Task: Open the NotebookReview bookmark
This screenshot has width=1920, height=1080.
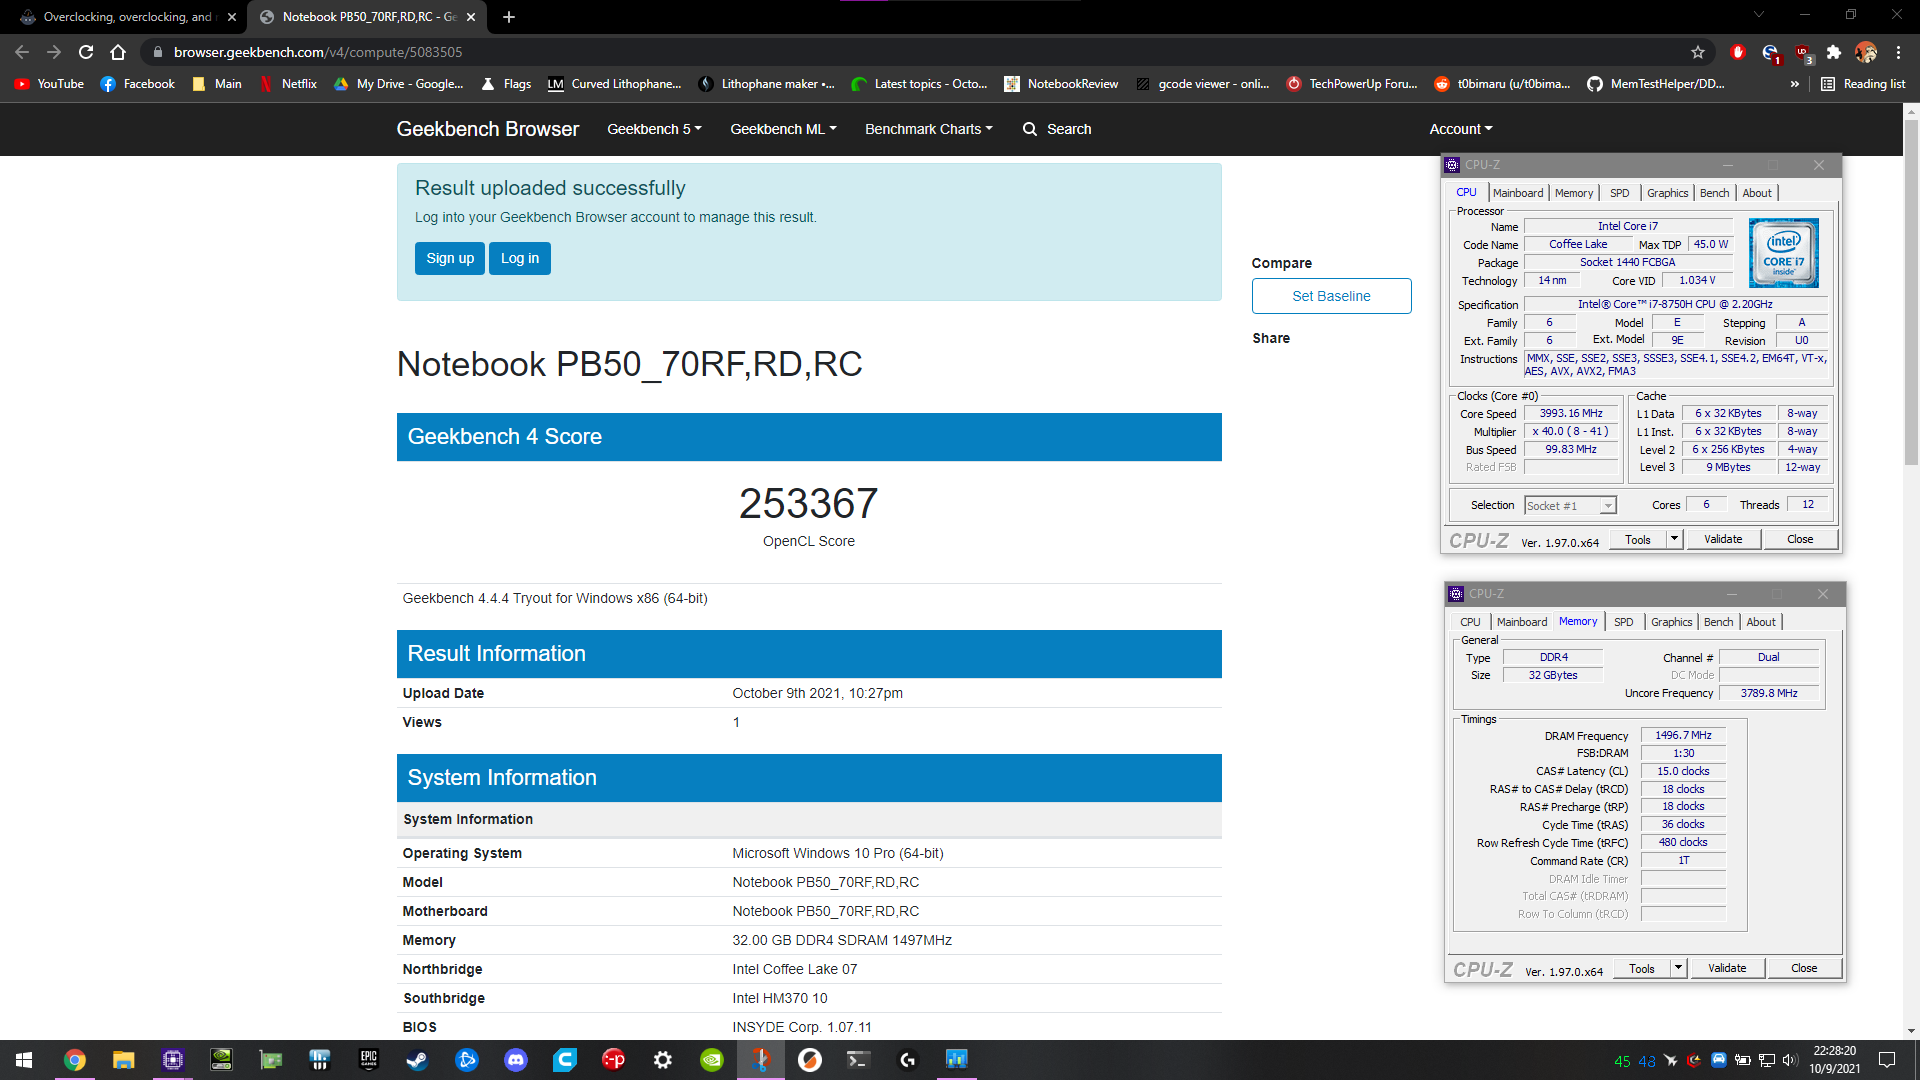Action: coord(1062,84)
